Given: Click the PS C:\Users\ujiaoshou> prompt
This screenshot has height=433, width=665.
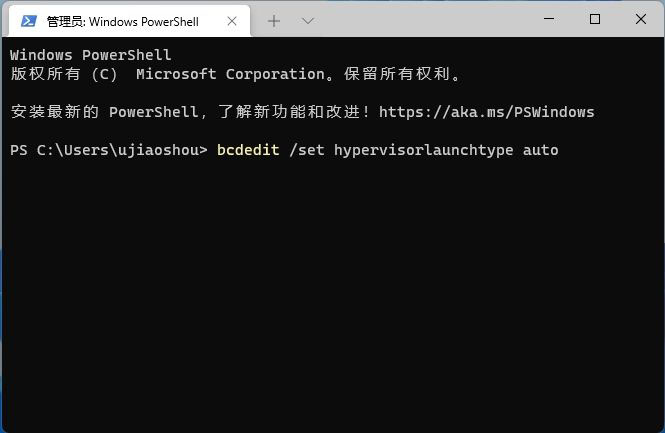Looking at the screenshot, I should click(108, 150).
